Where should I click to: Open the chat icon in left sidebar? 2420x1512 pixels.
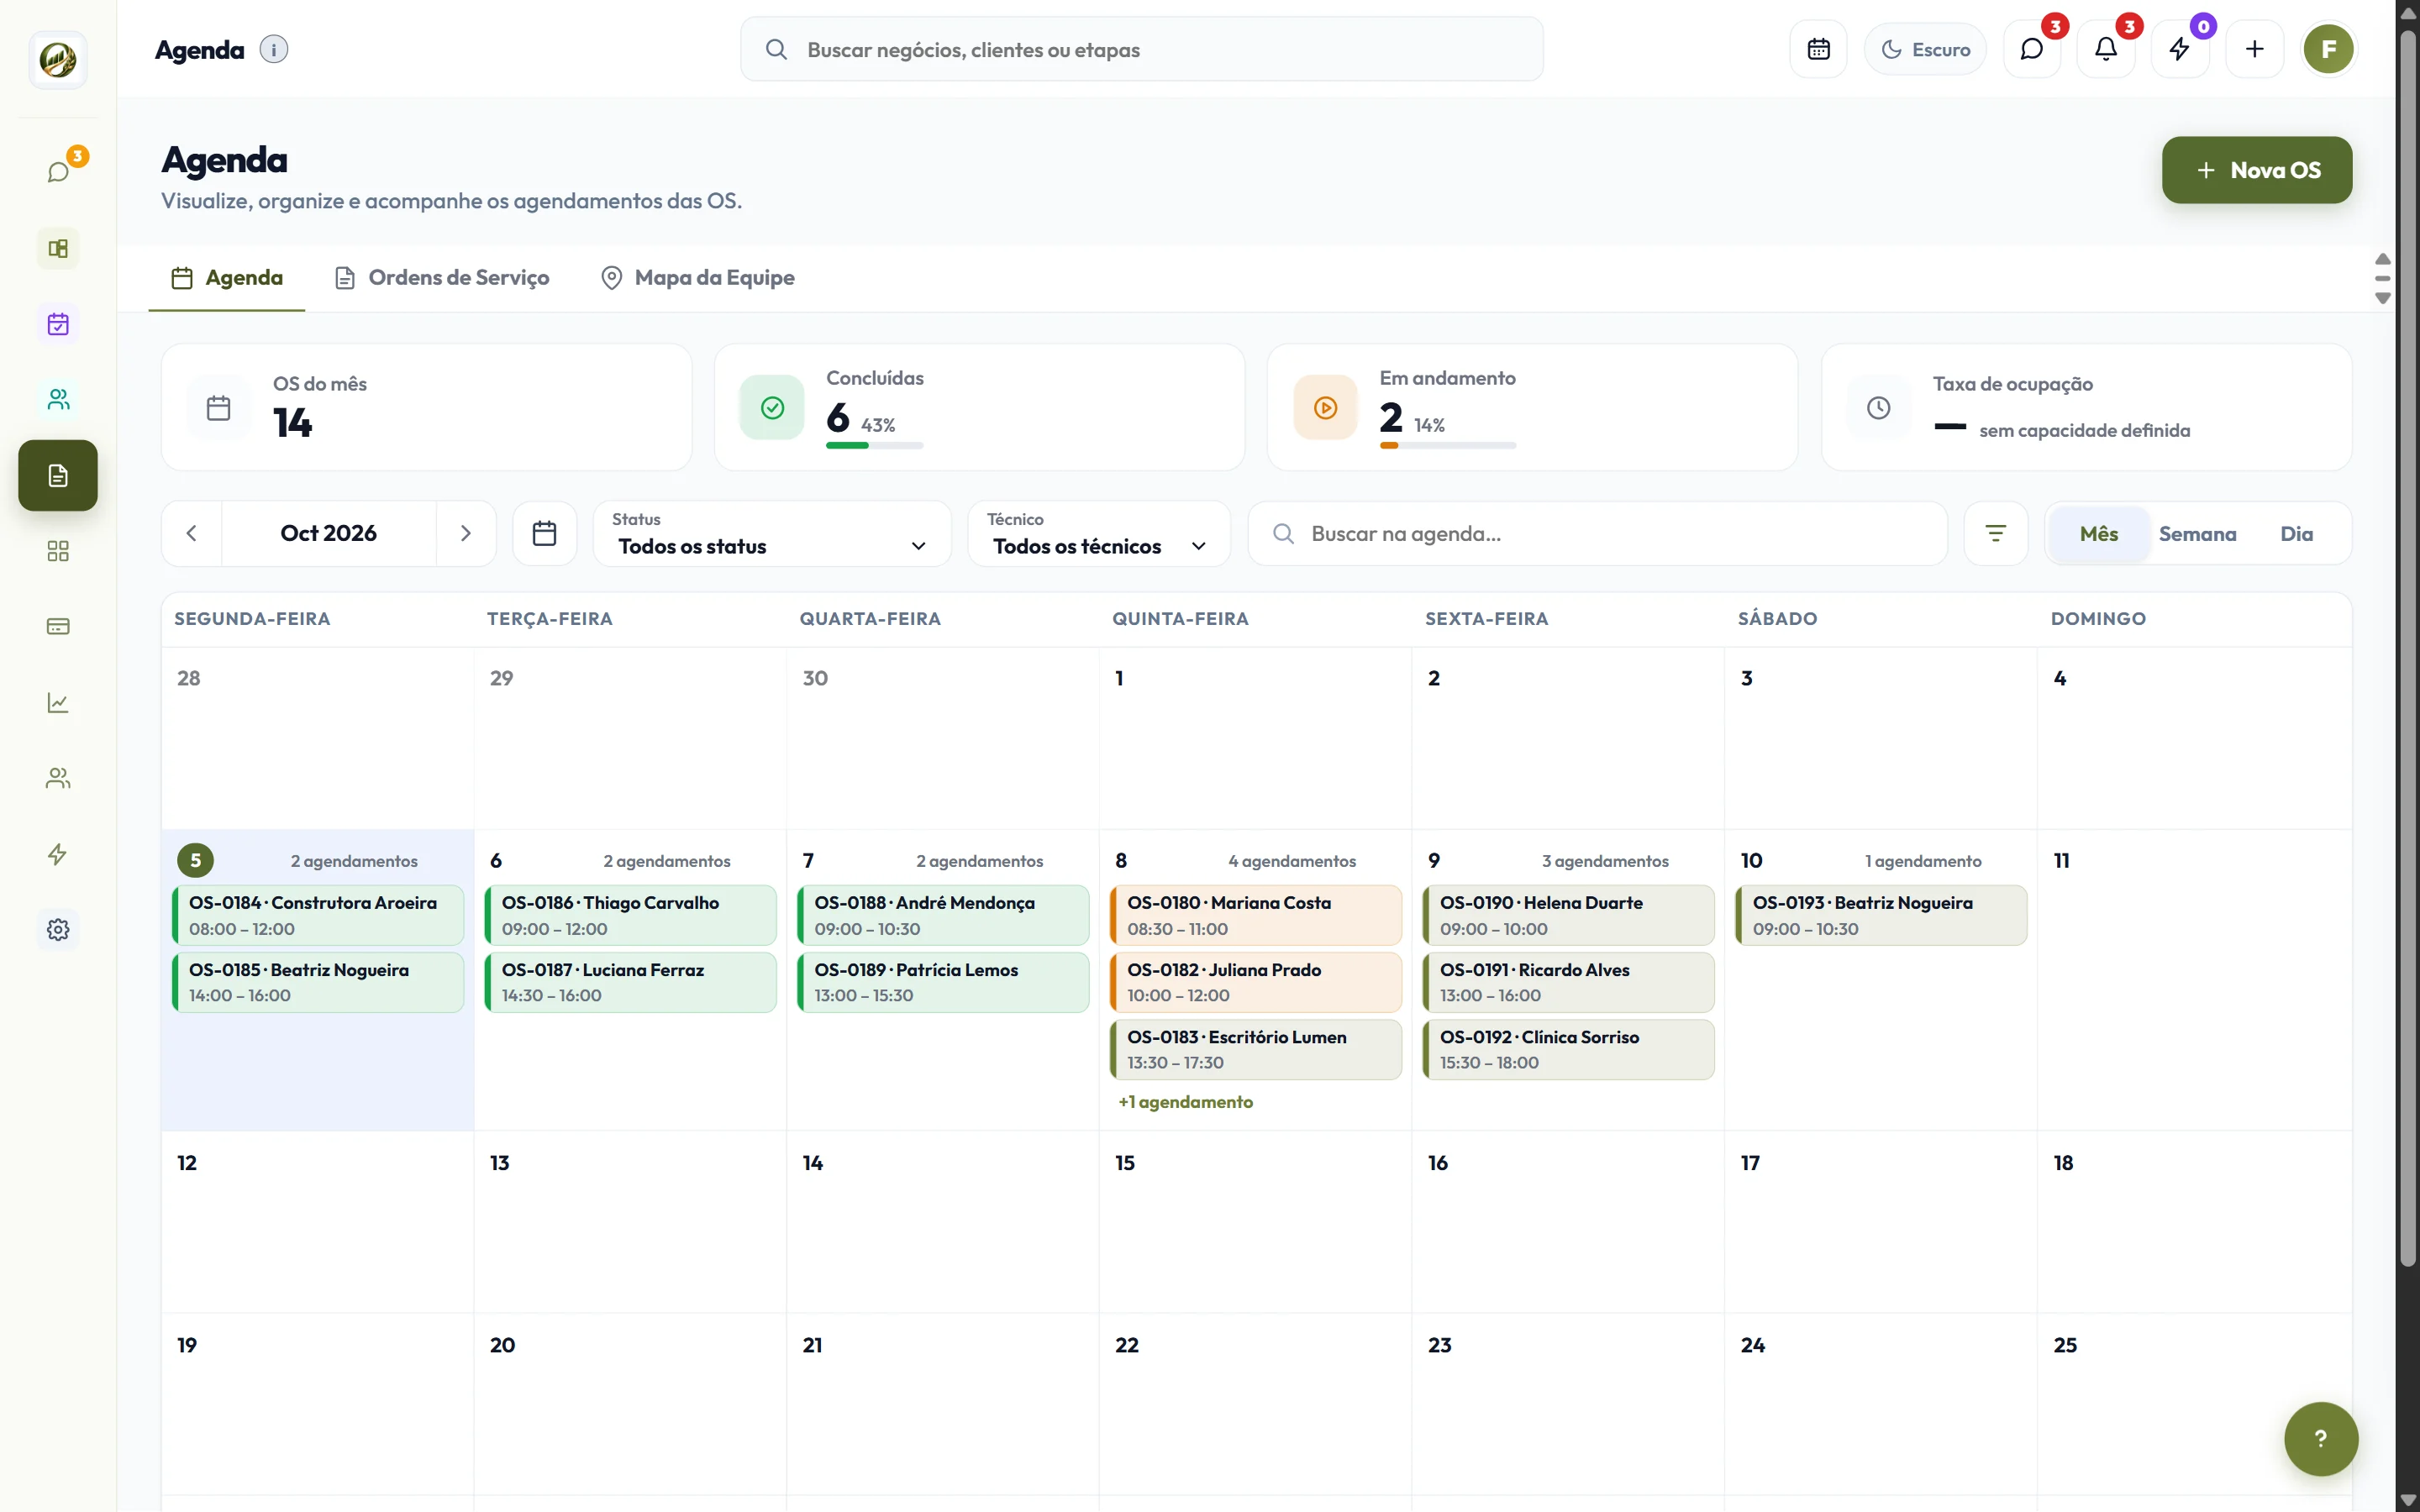[x=58, y=172]
